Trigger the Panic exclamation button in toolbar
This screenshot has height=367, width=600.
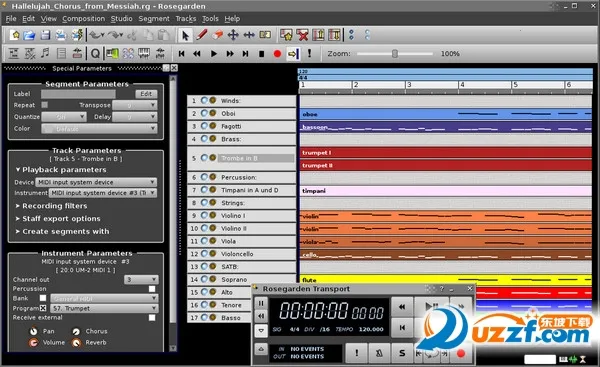[x=309, y=54]
